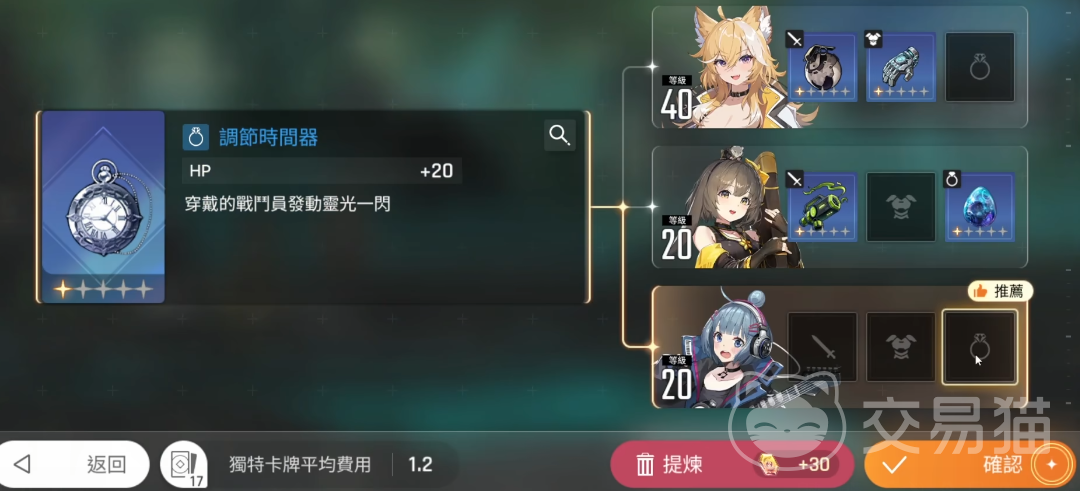Choose the empty ring slot of blonde character
This screenshot has height=491, width=1080.
[979, 67]
